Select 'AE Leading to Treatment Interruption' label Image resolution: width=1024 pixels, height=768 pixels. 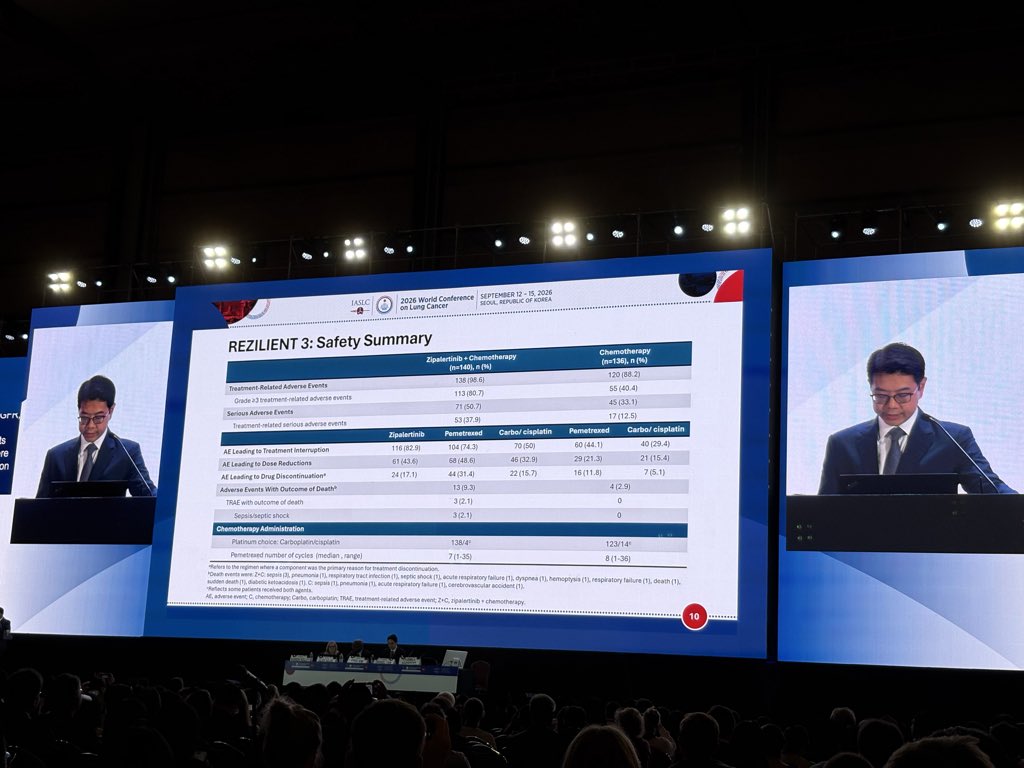coord(276,451)
